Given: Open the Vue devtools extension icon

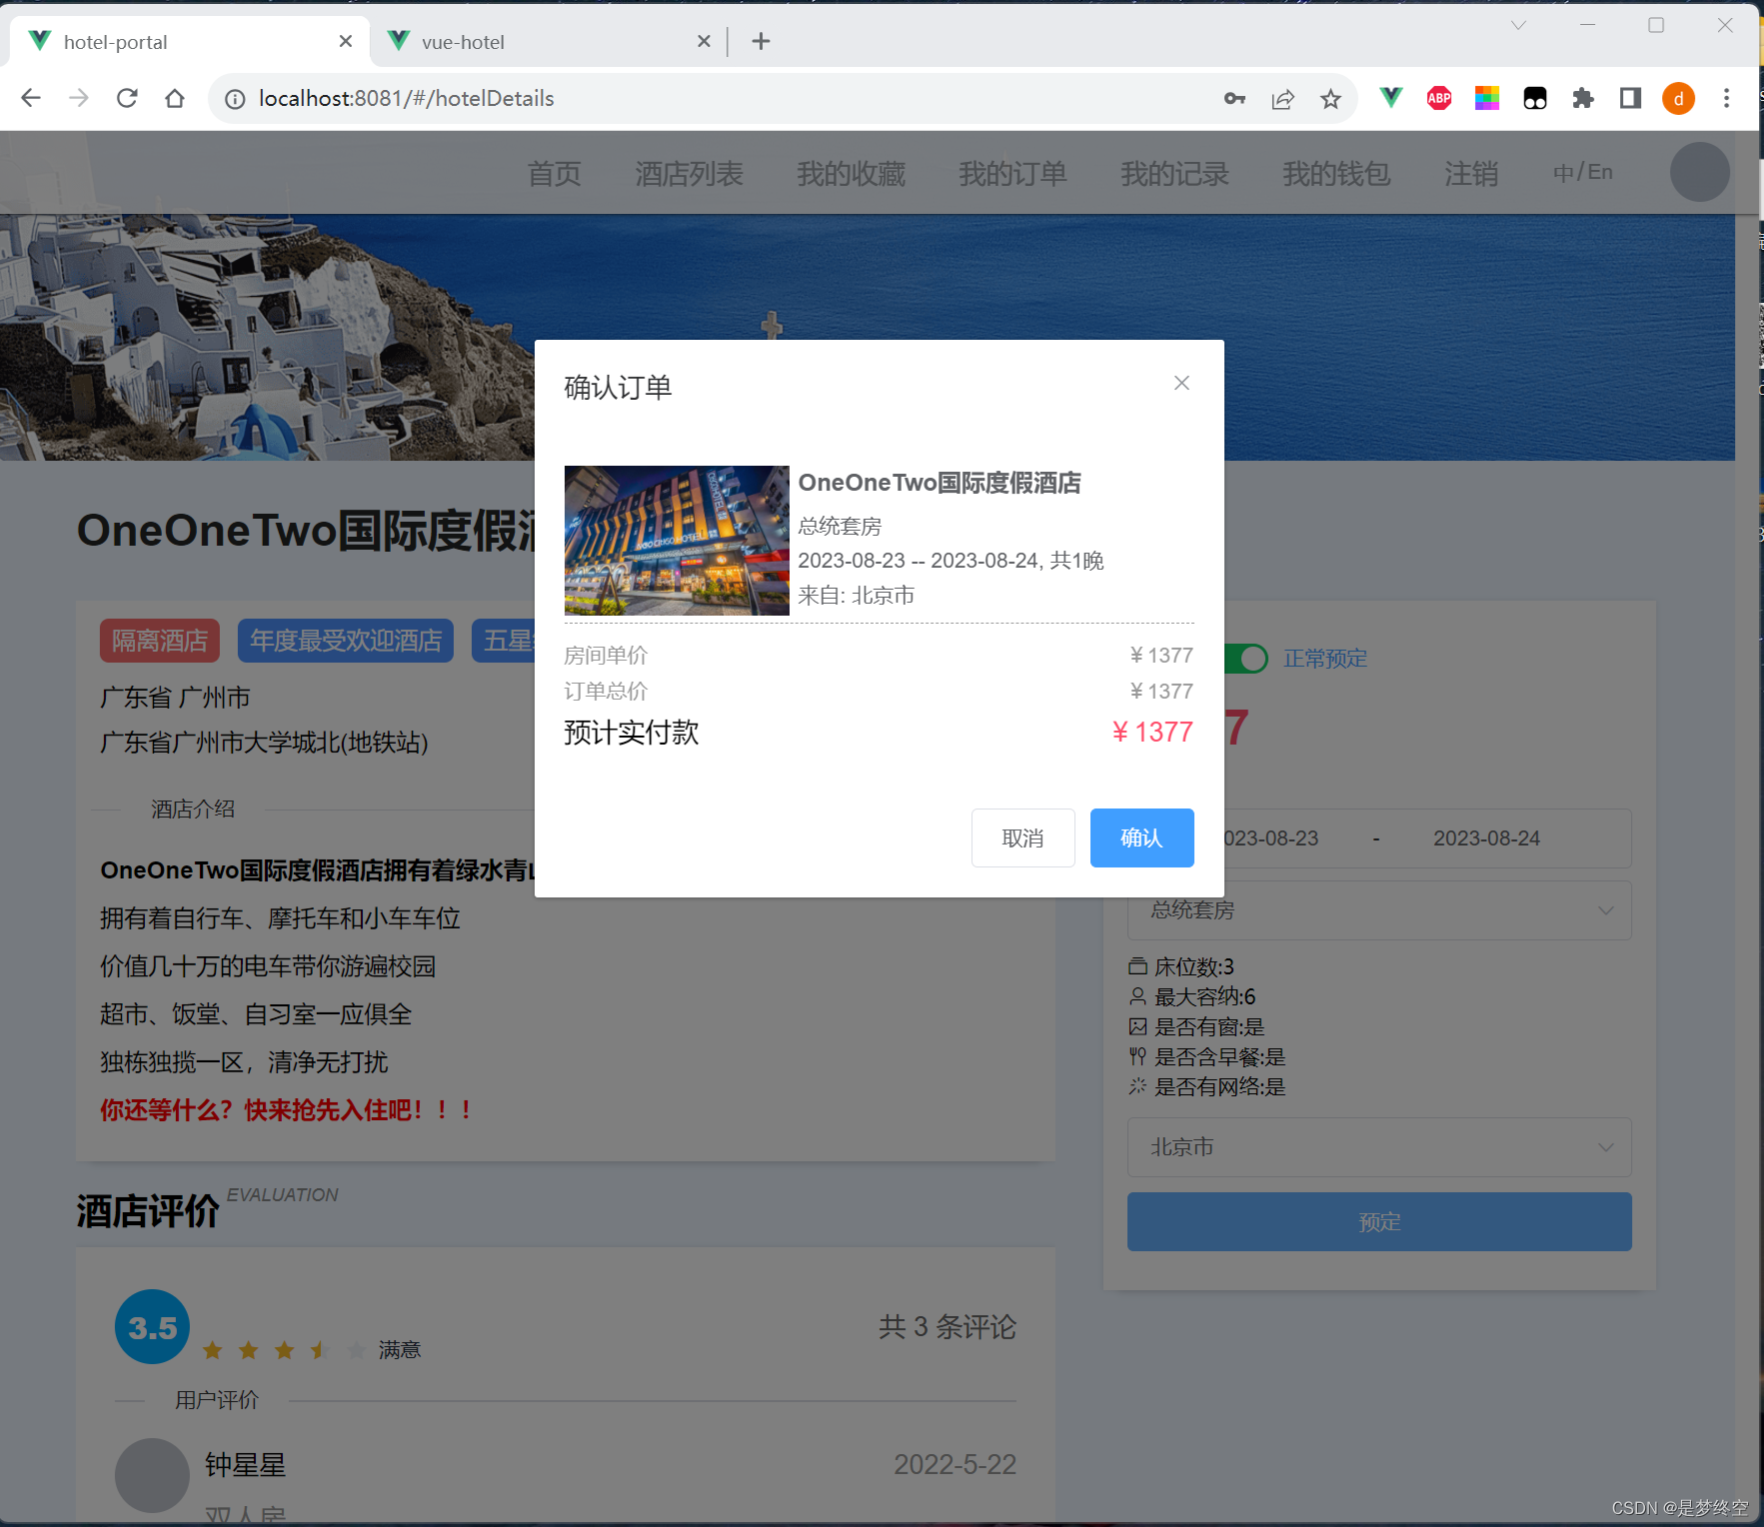Looking at the screenshot, I should [x=1390, y=98].
